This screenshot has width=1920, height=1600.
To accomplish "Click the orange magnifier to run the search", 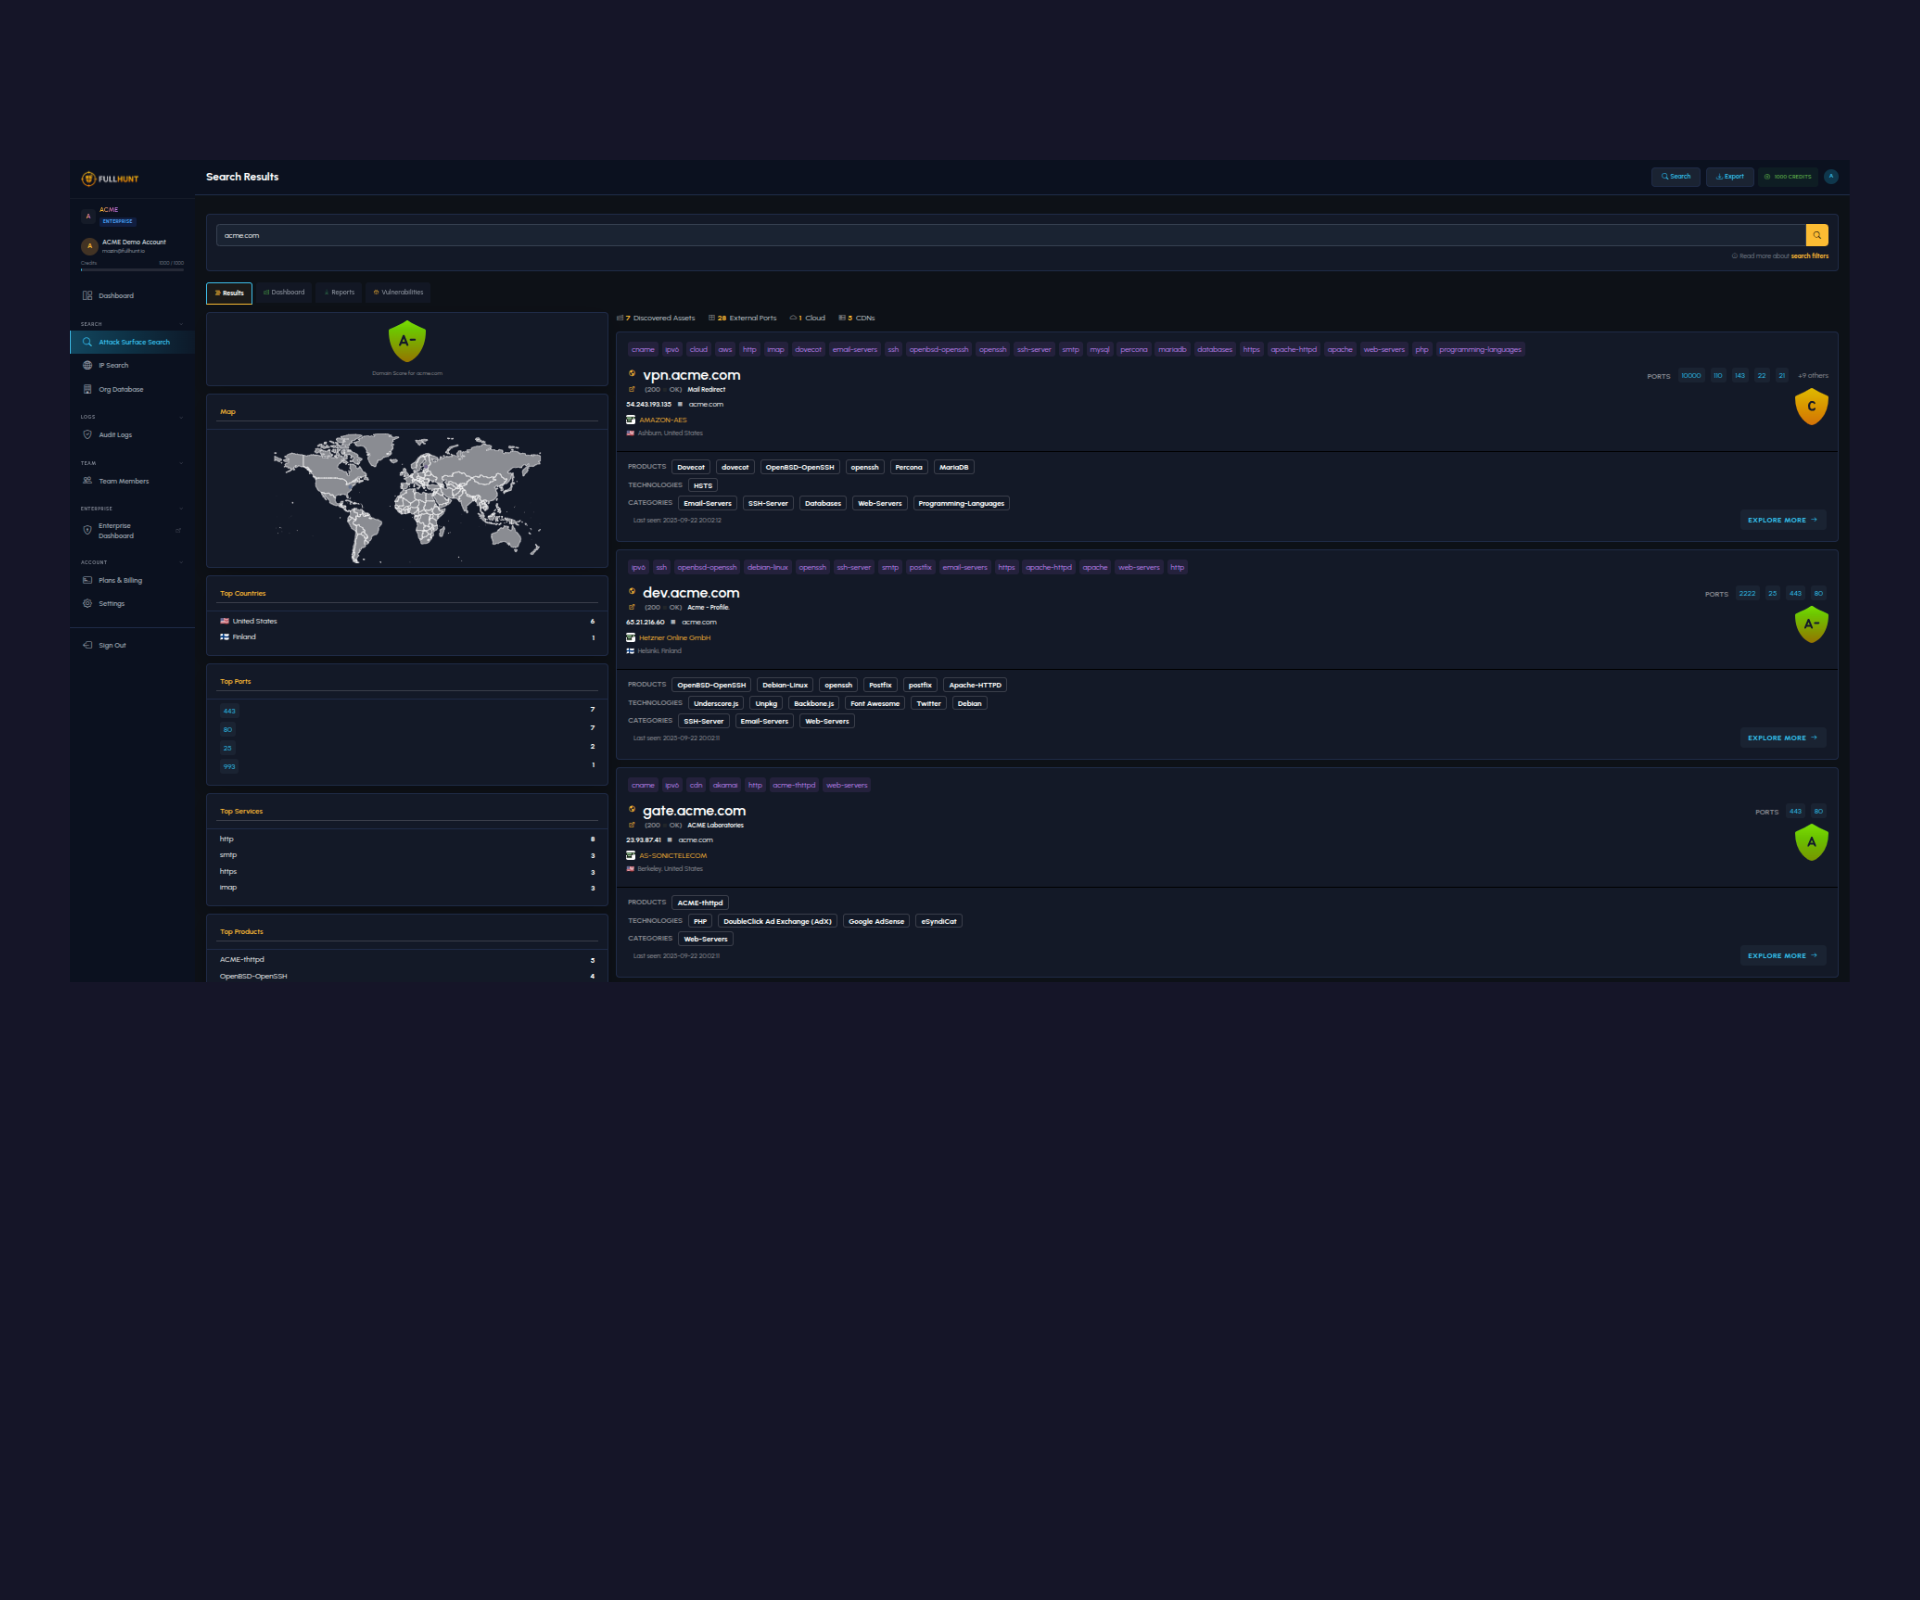I will (1816, 234).
